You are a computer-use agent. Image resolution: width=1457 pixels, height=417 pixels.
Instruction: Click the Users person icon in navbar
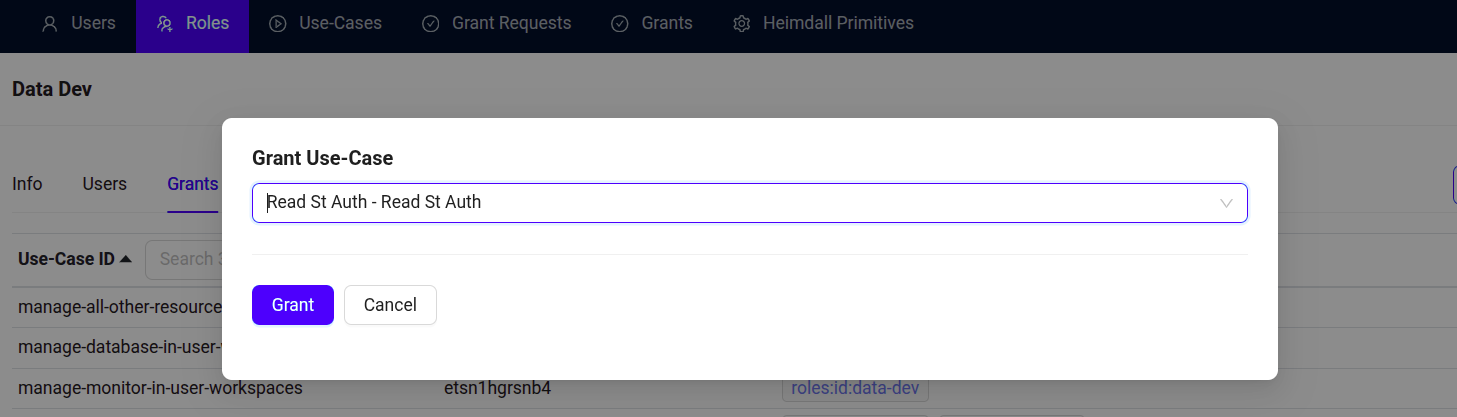[x=49, y=23]
